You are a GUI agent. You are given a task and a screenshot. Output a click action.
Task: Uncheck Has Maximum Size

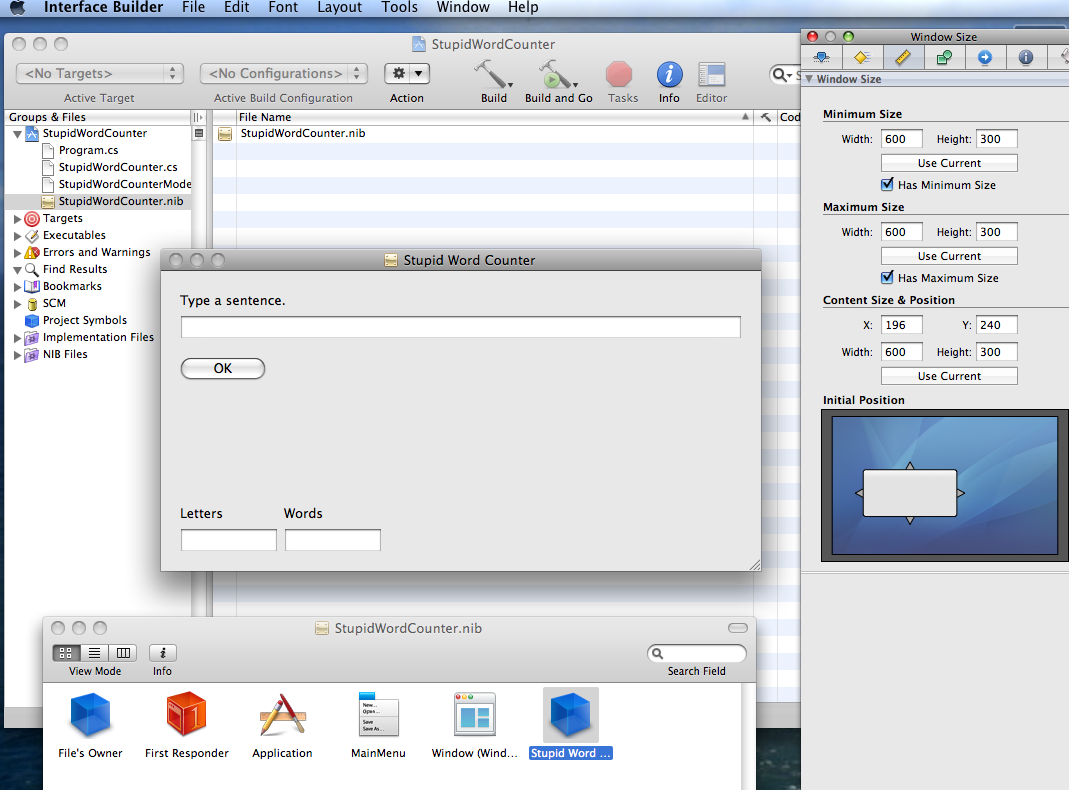click(x=887, y=277)
